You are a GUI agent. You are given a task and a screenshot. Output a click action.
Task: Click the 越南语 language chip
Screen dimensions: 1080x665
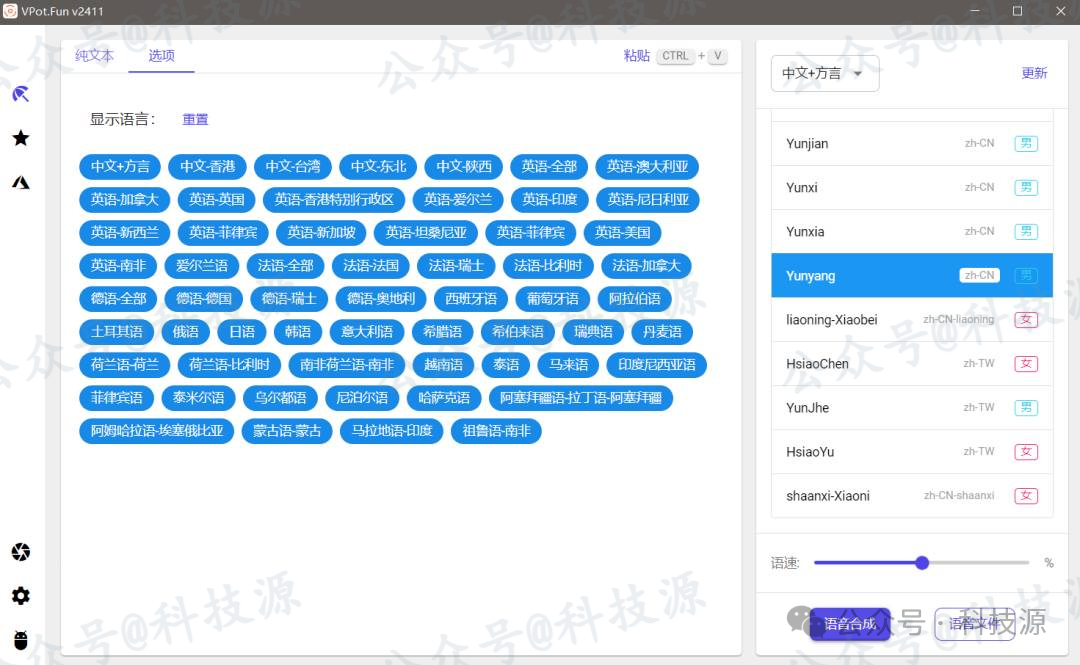pyautogui.click(x=443, y=365)
